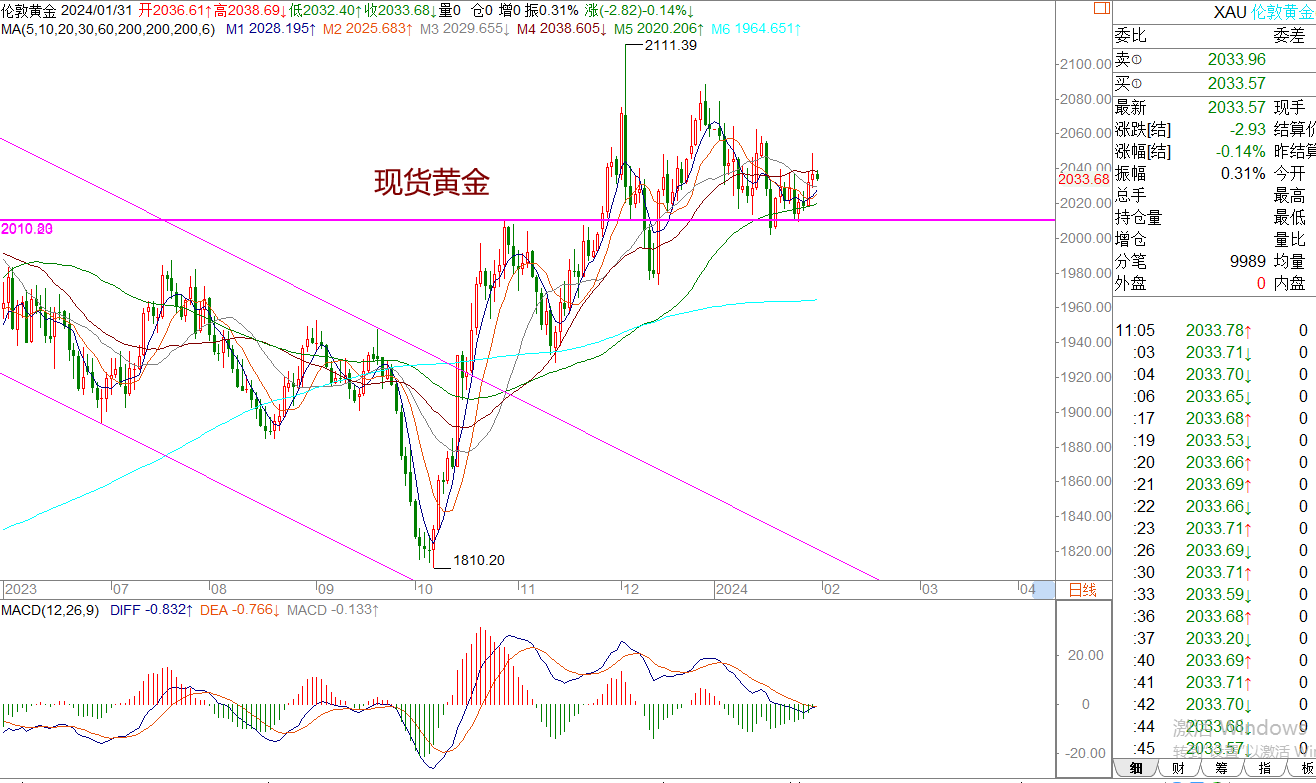Click the 委差 label
The image size is (1316, 783).
1289,35
